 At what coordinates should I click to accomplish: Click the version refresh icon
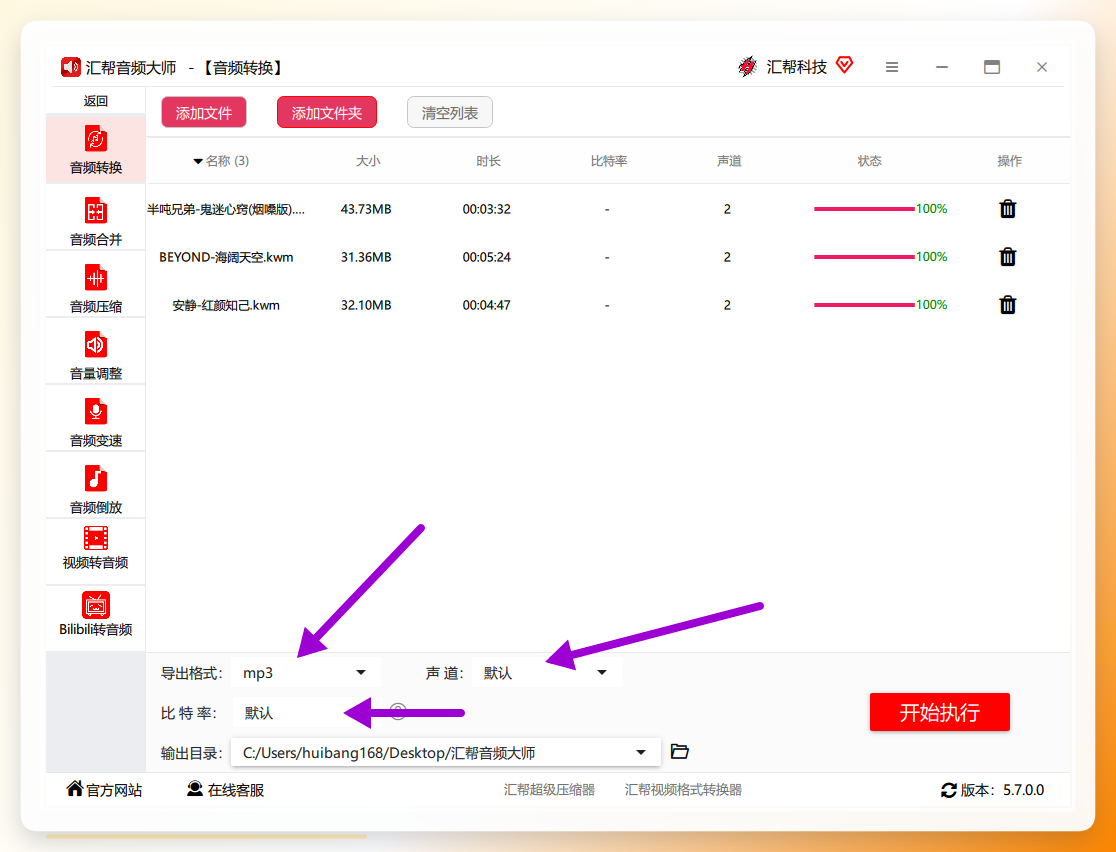949,790
